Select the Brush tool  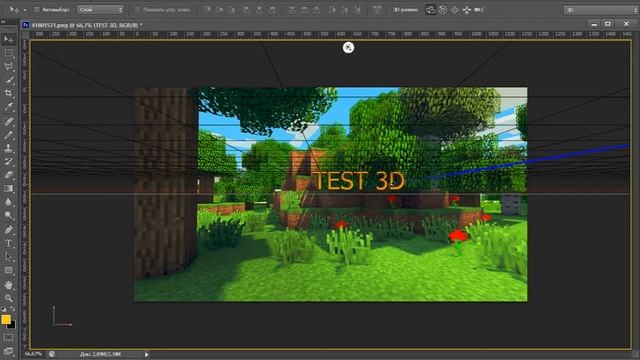(8, 135)
